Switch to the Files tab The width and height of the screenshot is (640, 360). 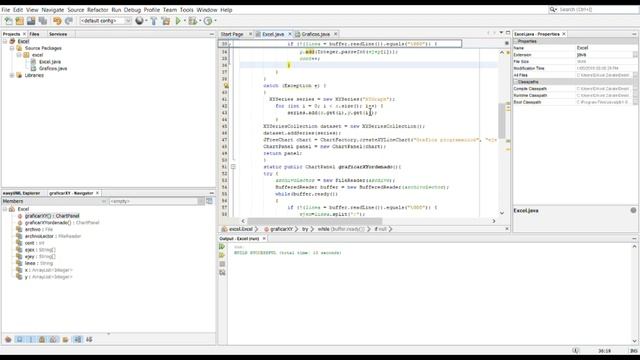pyautogui.click(x=34, y=34)
